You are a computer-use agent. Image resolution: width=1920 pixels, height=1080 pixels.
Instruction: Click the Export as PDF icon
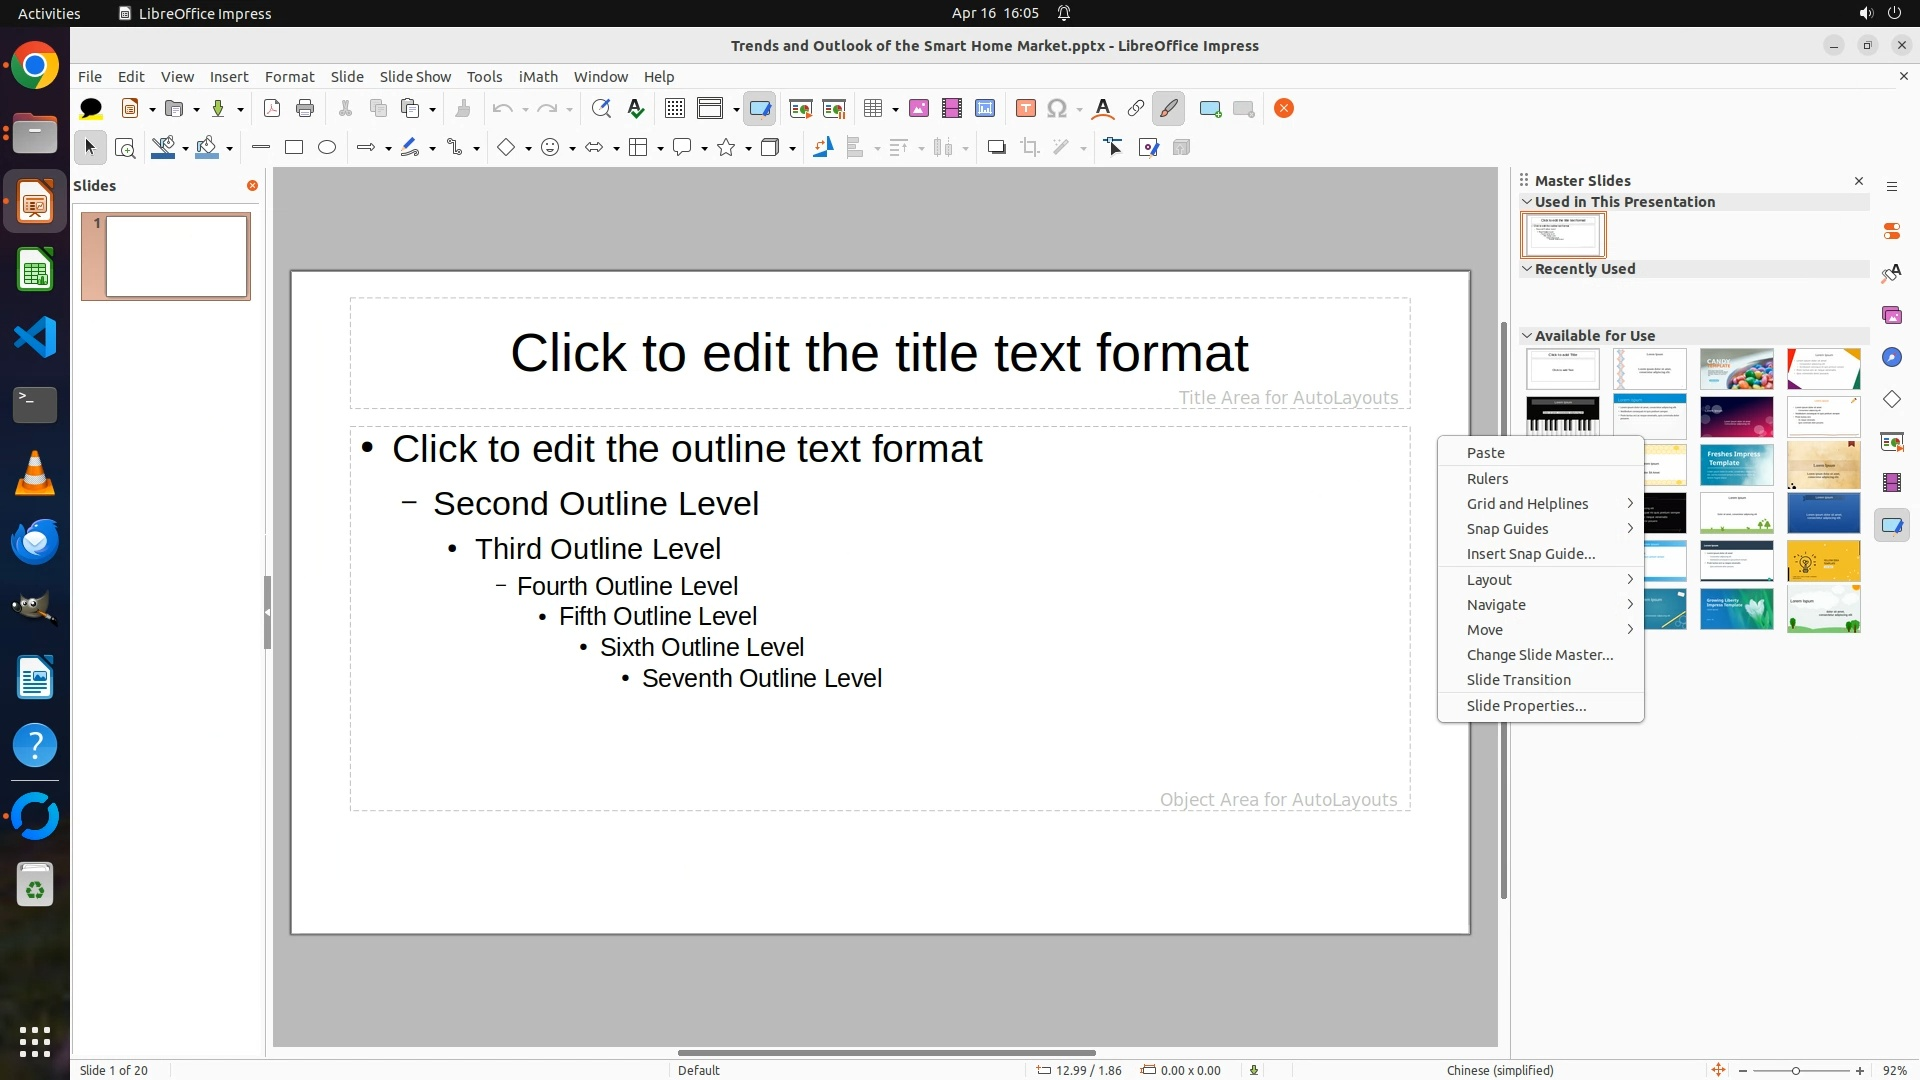point(272,109)
